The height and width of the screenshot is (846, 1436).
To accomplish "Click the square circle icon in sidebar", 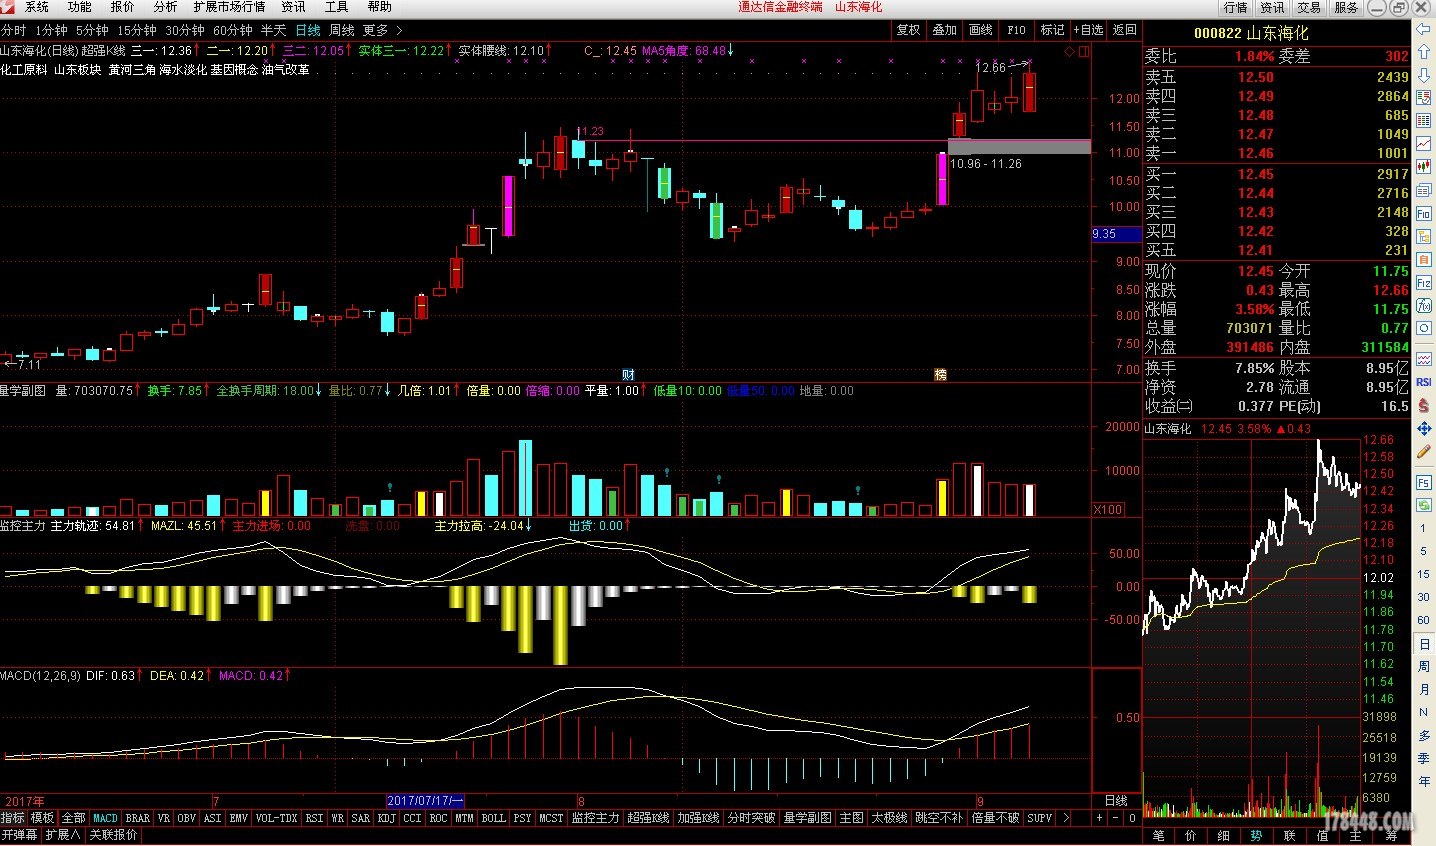I will click(1424, 328).
